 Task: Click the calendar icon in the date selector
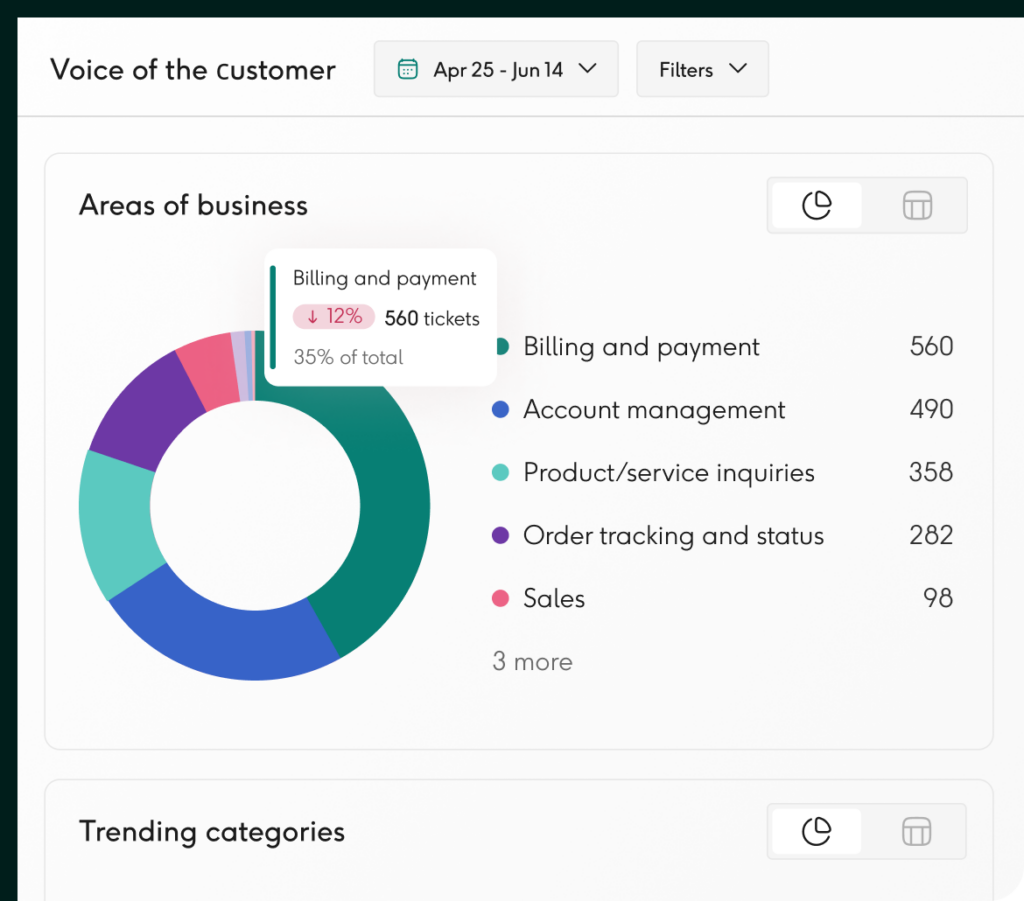[407, 68]
